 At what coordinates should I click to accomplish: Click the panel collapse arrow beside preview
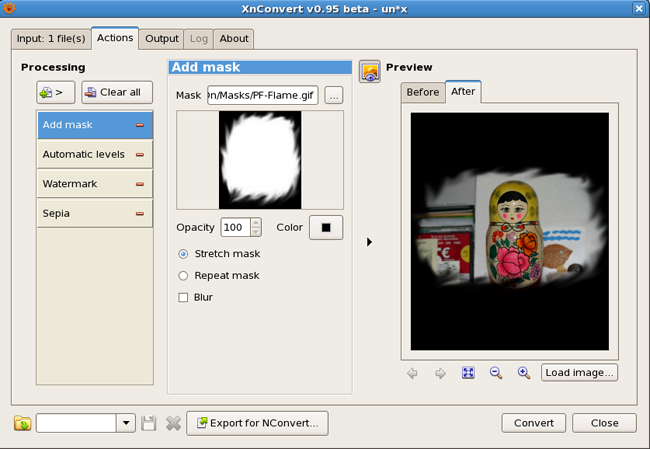[x=370, y=242]
